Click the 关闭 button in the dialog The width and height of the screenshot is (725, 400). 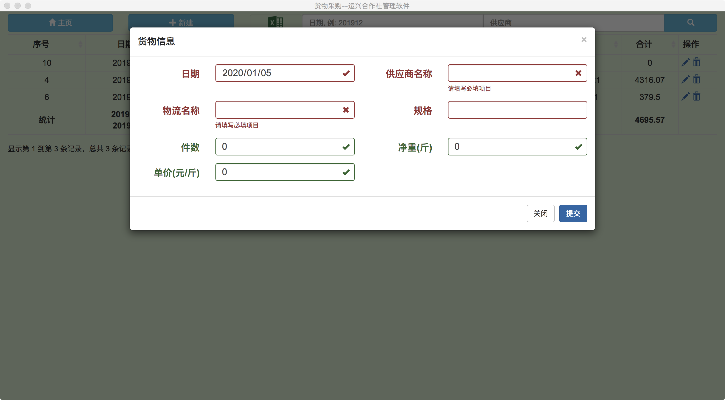[x=540, y=213]
